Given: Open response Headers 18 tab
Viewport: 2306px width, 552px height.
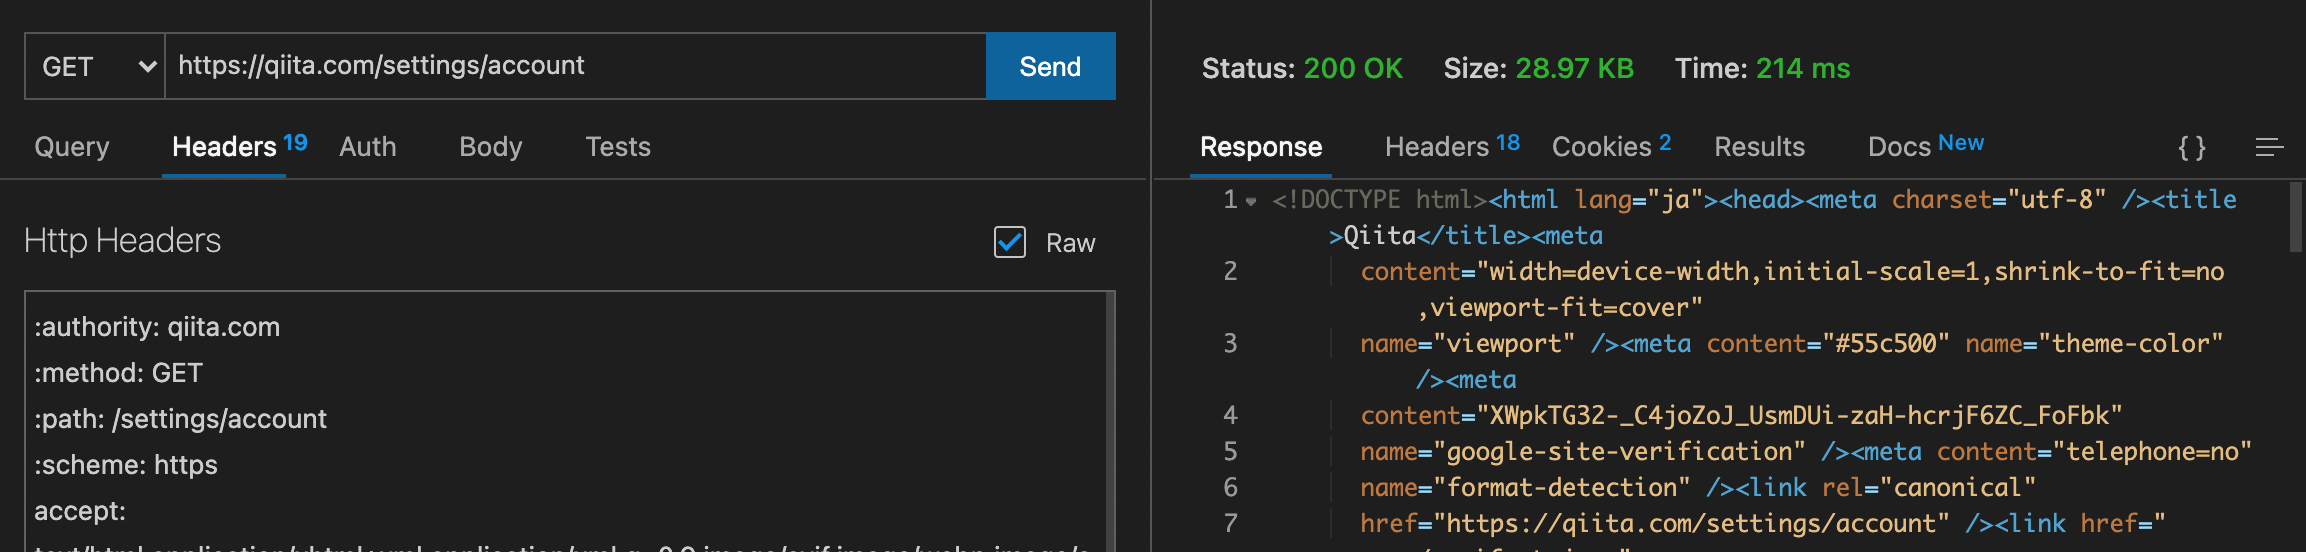Looking at the screenshot, I should pos(1452,147).
